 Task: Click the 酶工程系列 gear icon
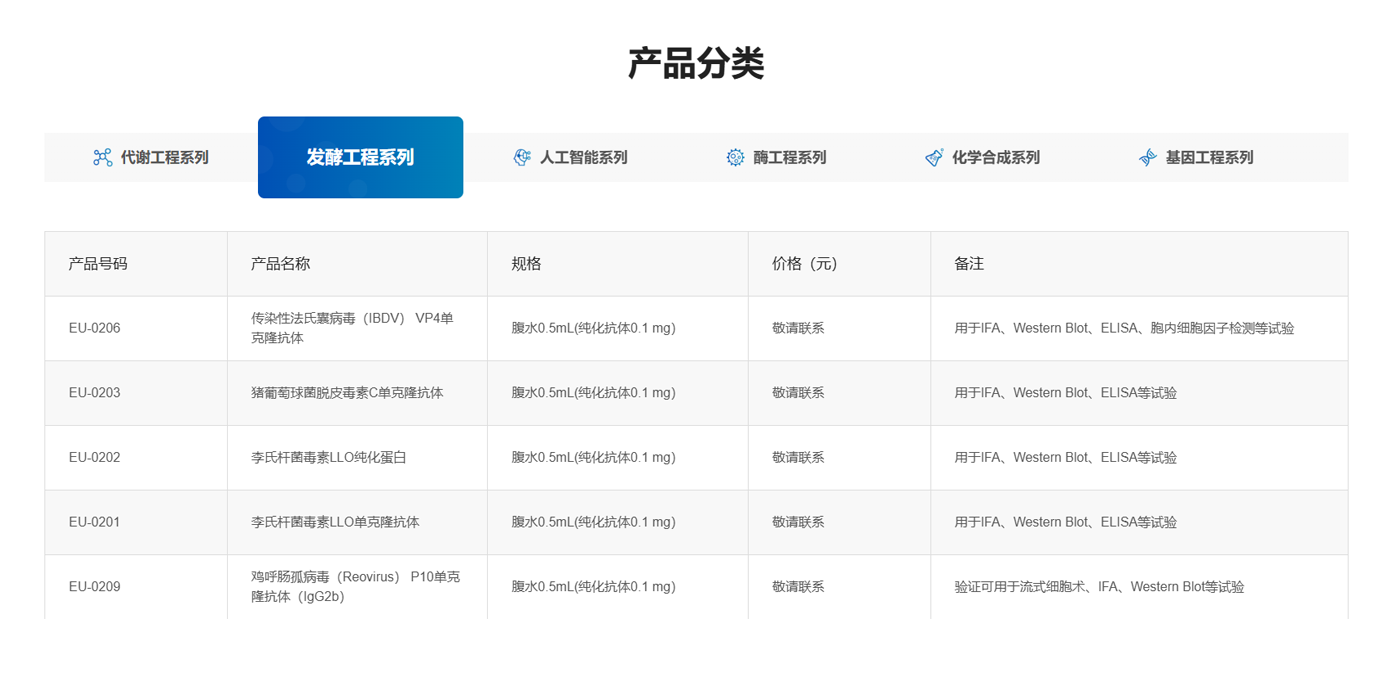[x=735, y=157]
